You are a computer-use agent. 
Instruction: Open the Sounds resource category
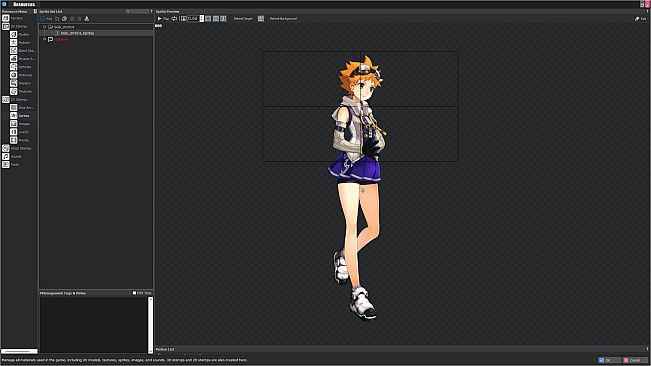[12, 156]
